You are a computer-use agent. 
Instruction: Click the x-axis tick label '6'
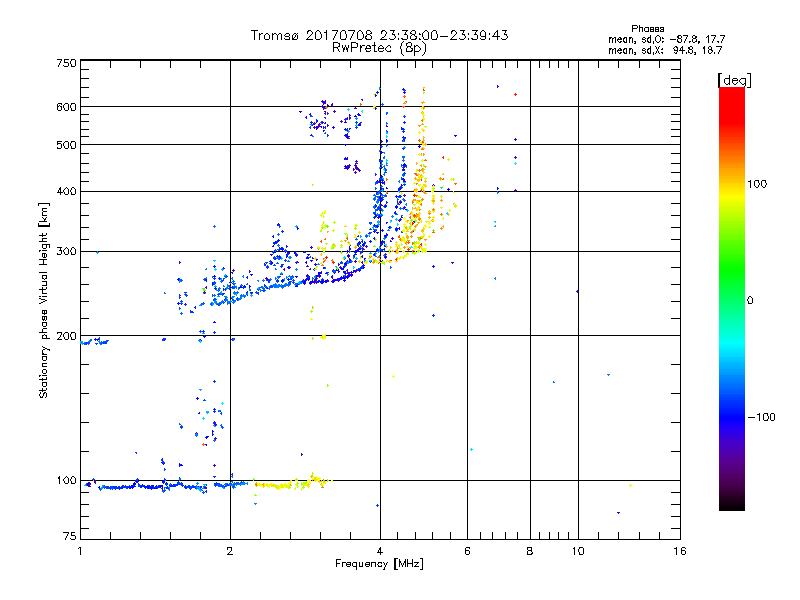(x=467, y=551)
